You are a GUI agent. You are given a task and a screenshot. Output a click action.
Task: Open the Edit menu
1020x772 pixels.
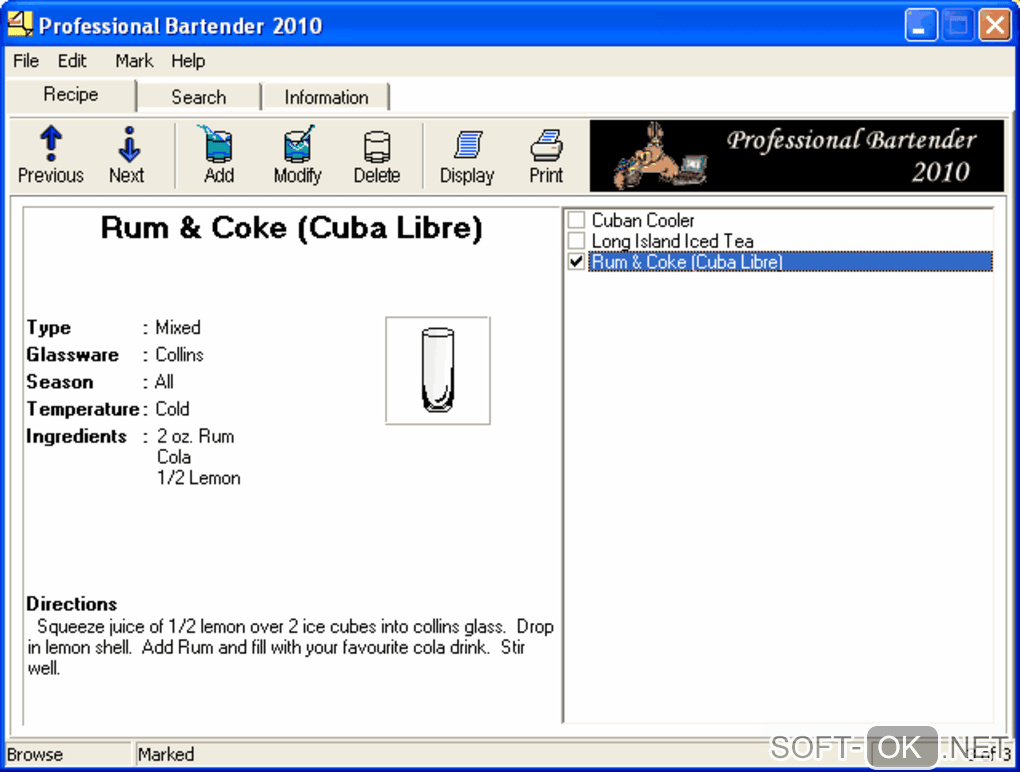(72, 61)
